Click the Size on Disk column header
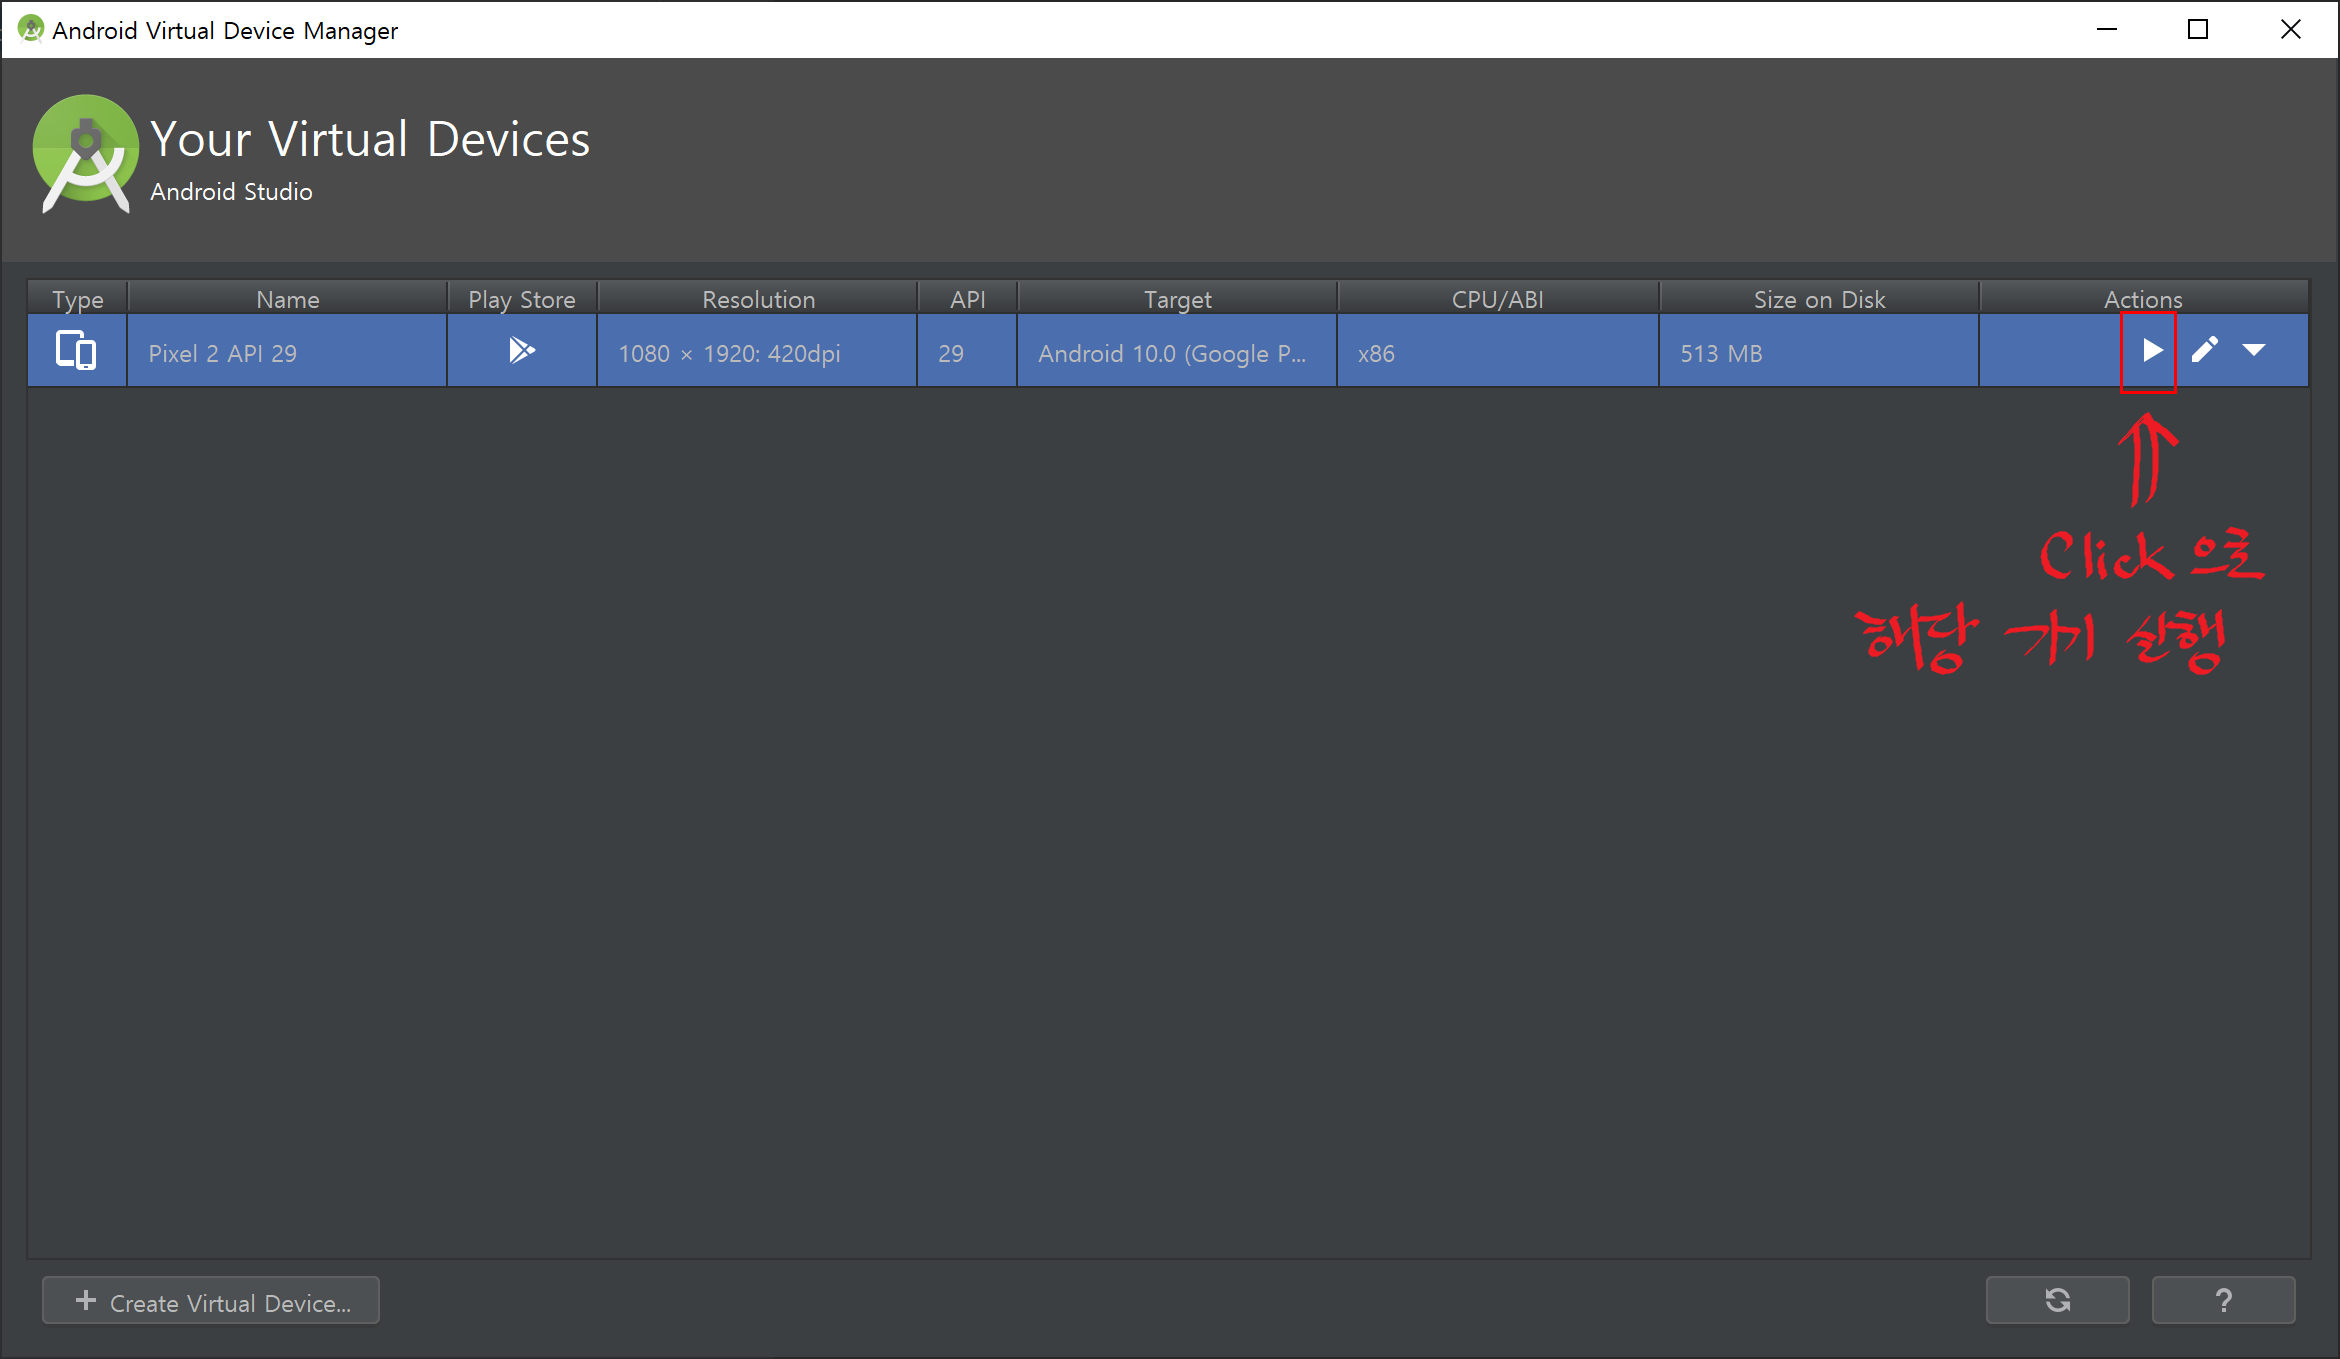2340x1359 pixels. (x=1818, y=299)
